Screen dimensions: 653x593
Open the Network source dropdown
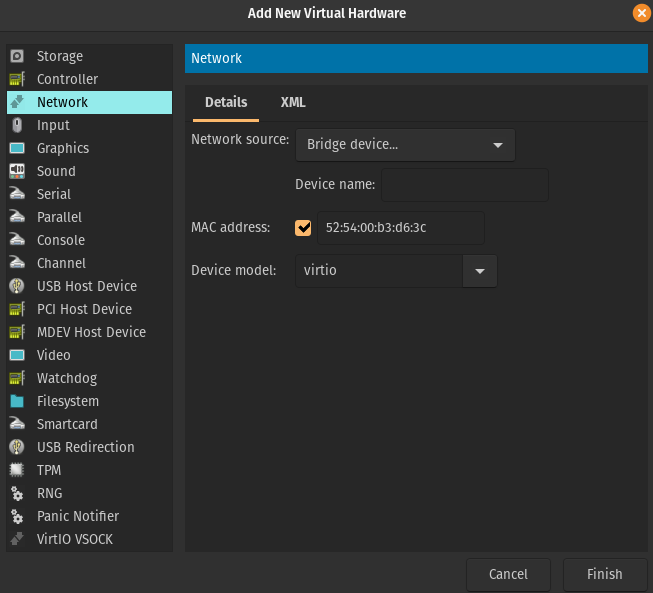(x=405, y=145)
